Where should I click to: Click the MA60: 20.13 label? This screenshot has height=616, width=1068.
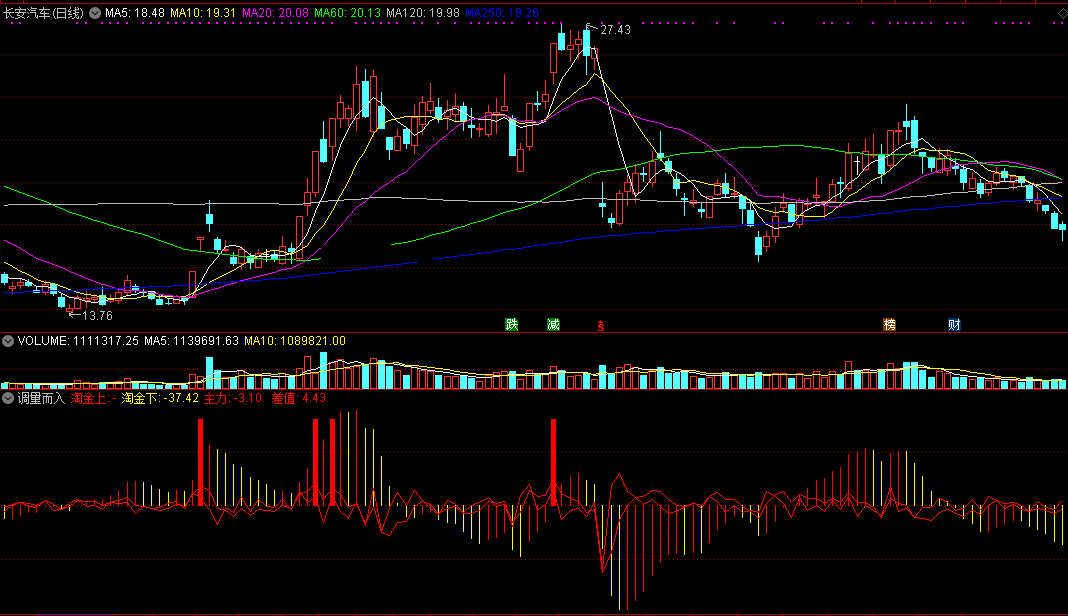(347, 13)
